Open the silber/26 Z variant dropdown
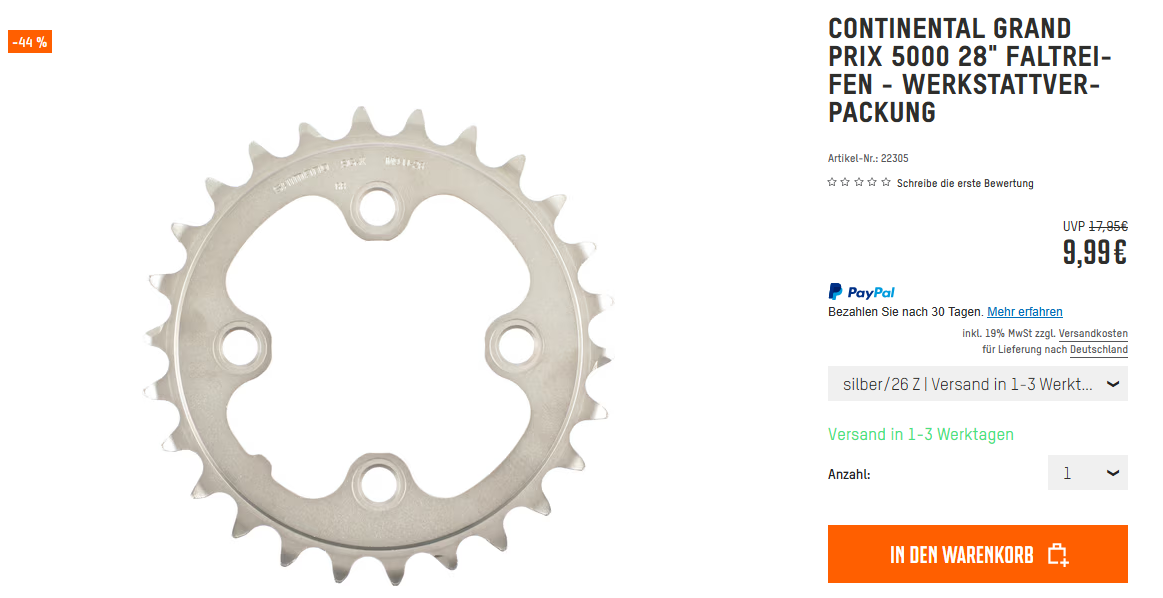Image resolution: width=1163 pixels, height=598 pixels. [x=978, y=384]
